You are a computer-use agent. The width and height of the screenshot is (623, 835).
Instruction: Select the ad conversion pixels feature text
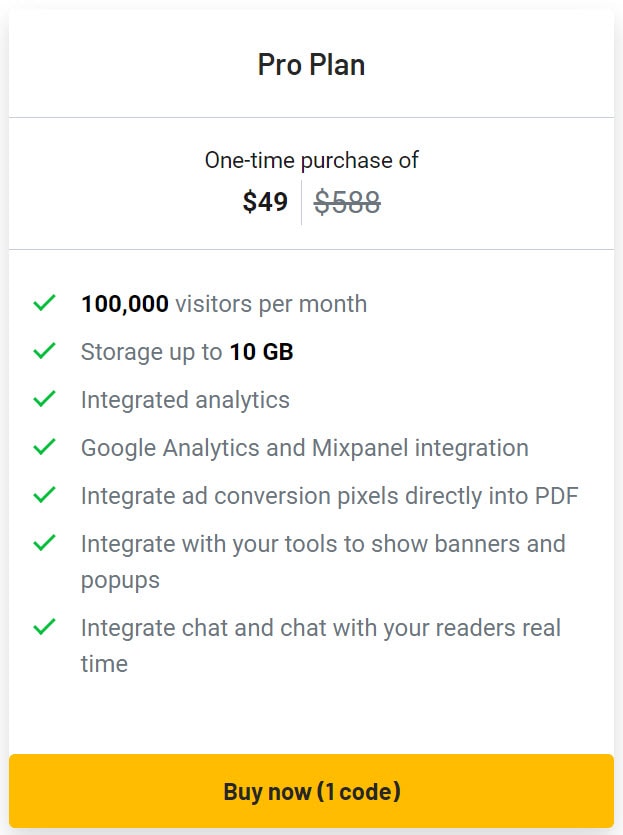tap(329, 496)
